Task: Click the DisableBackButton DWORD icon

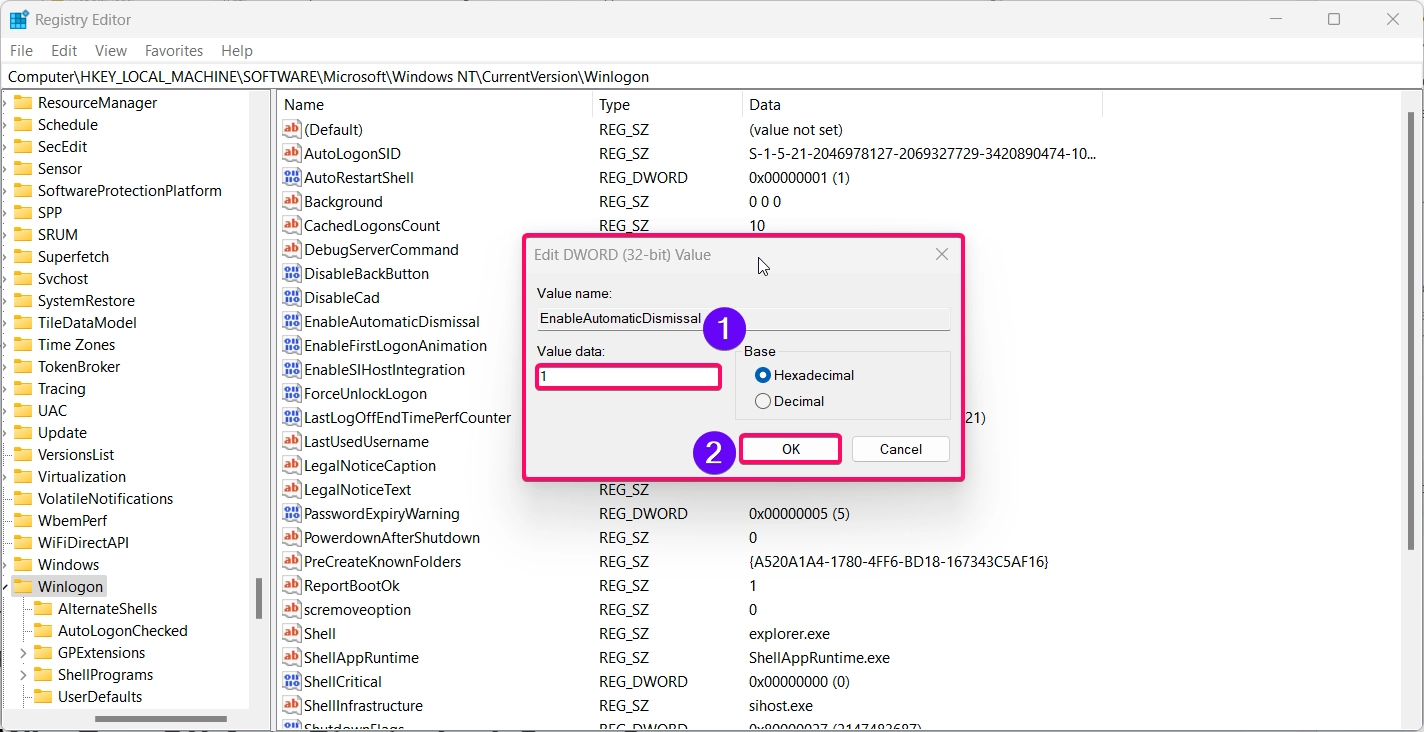Action: (x=292, y=273)
